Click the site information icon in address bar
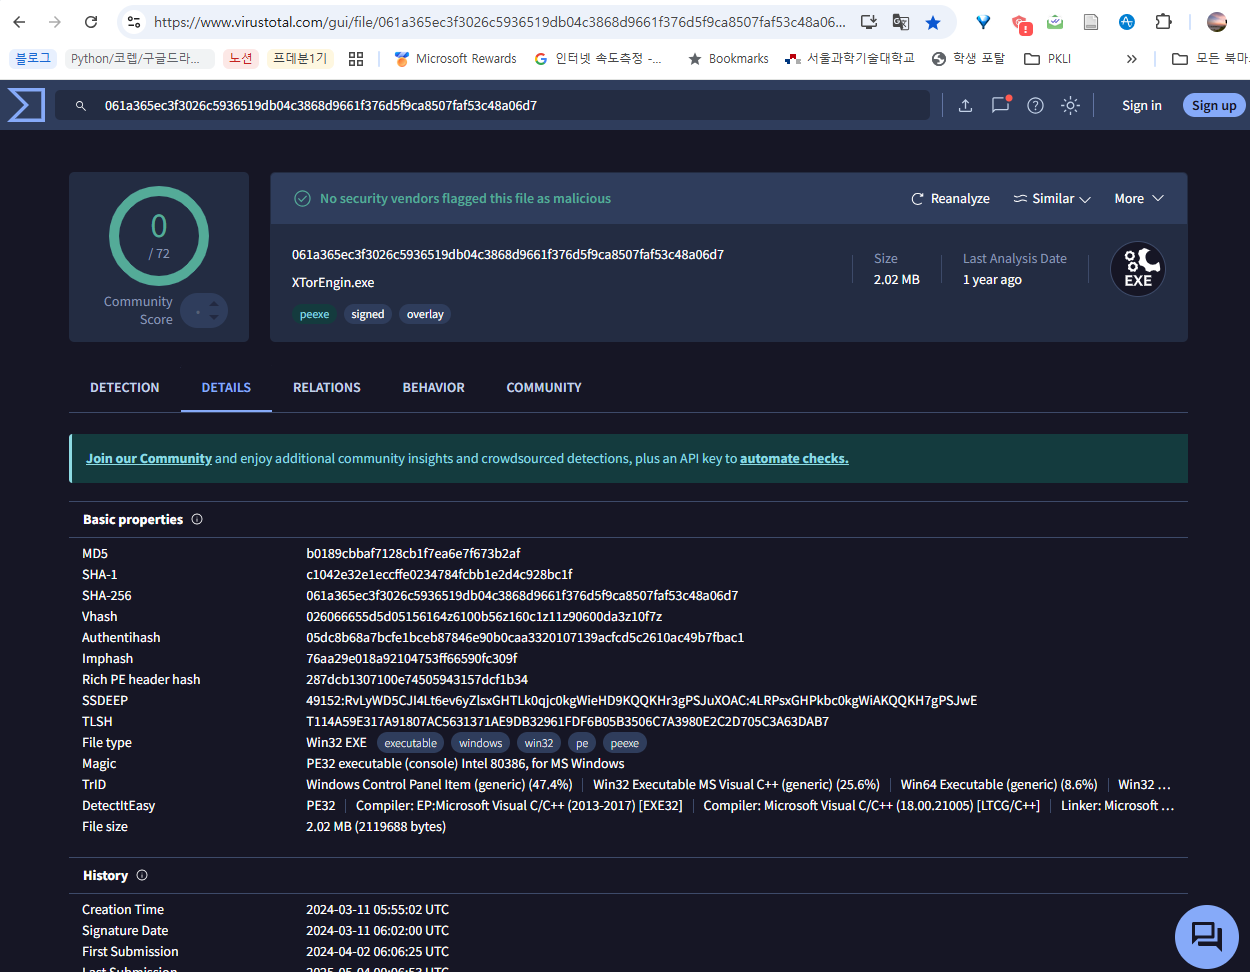1250x972 pixels. click(134, 21)
